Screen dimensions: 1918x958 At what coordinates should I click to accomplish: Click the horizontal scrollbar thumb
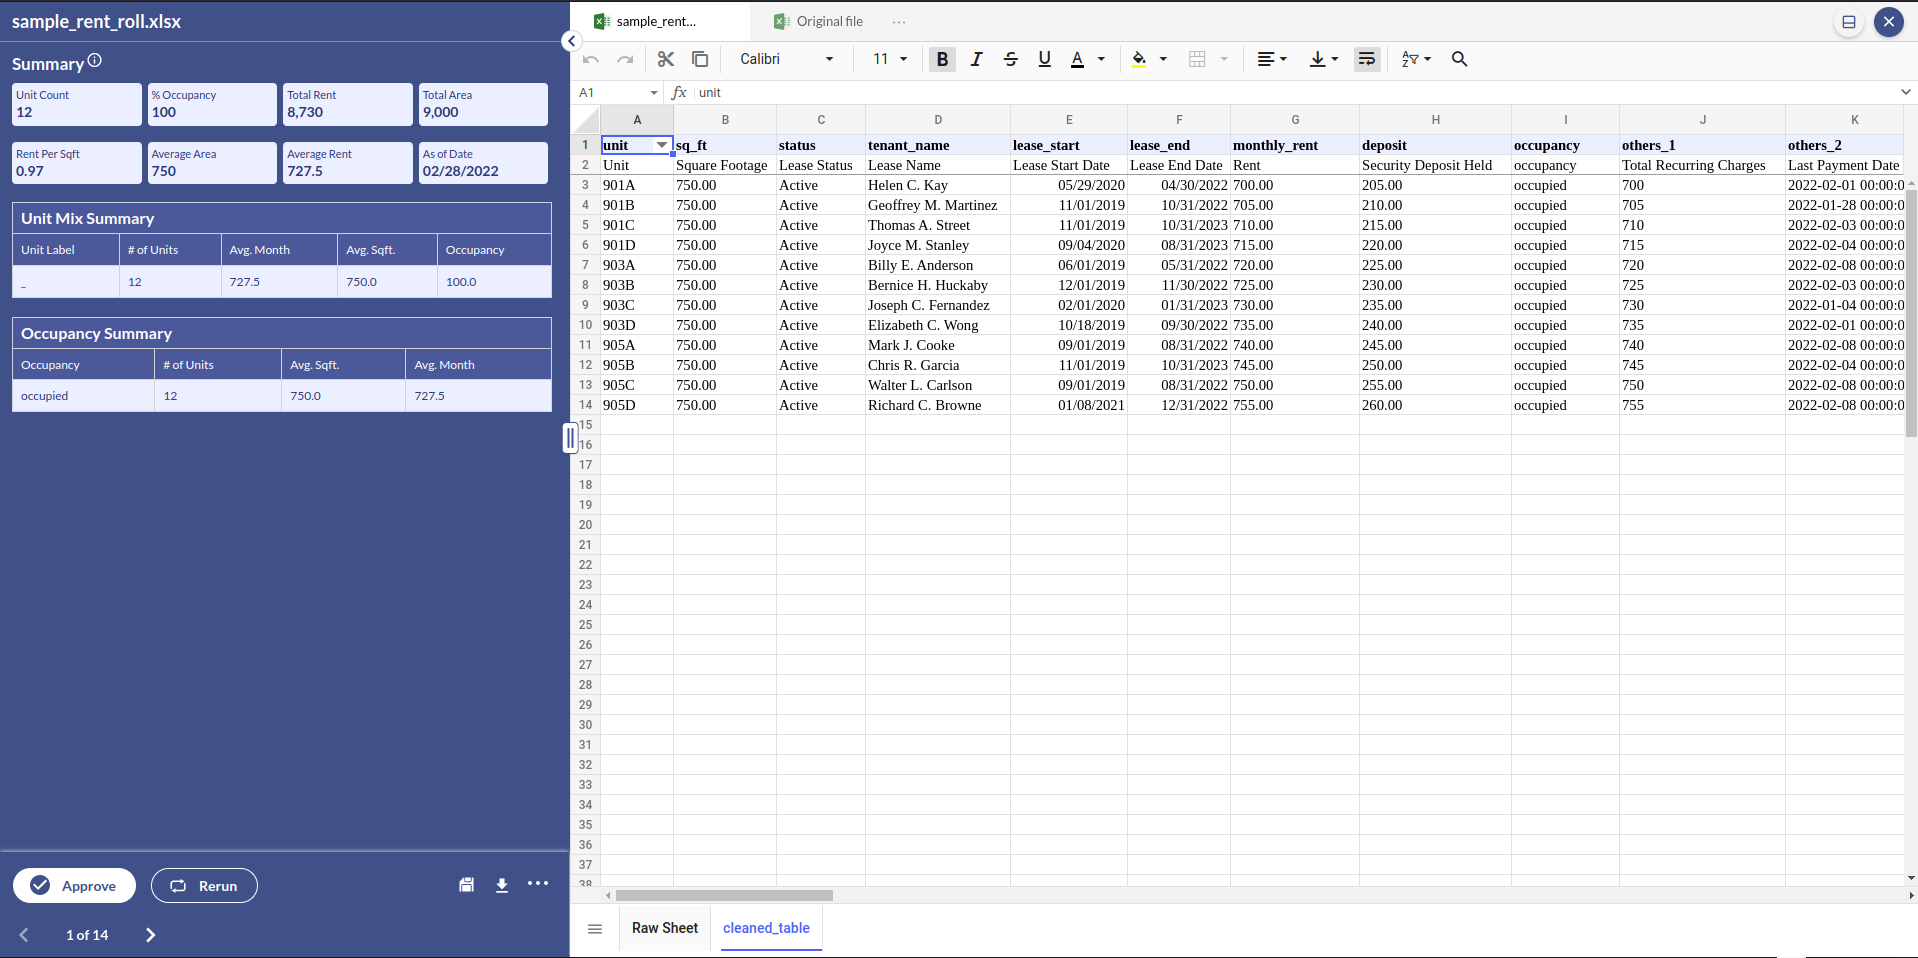coord(724,896)
